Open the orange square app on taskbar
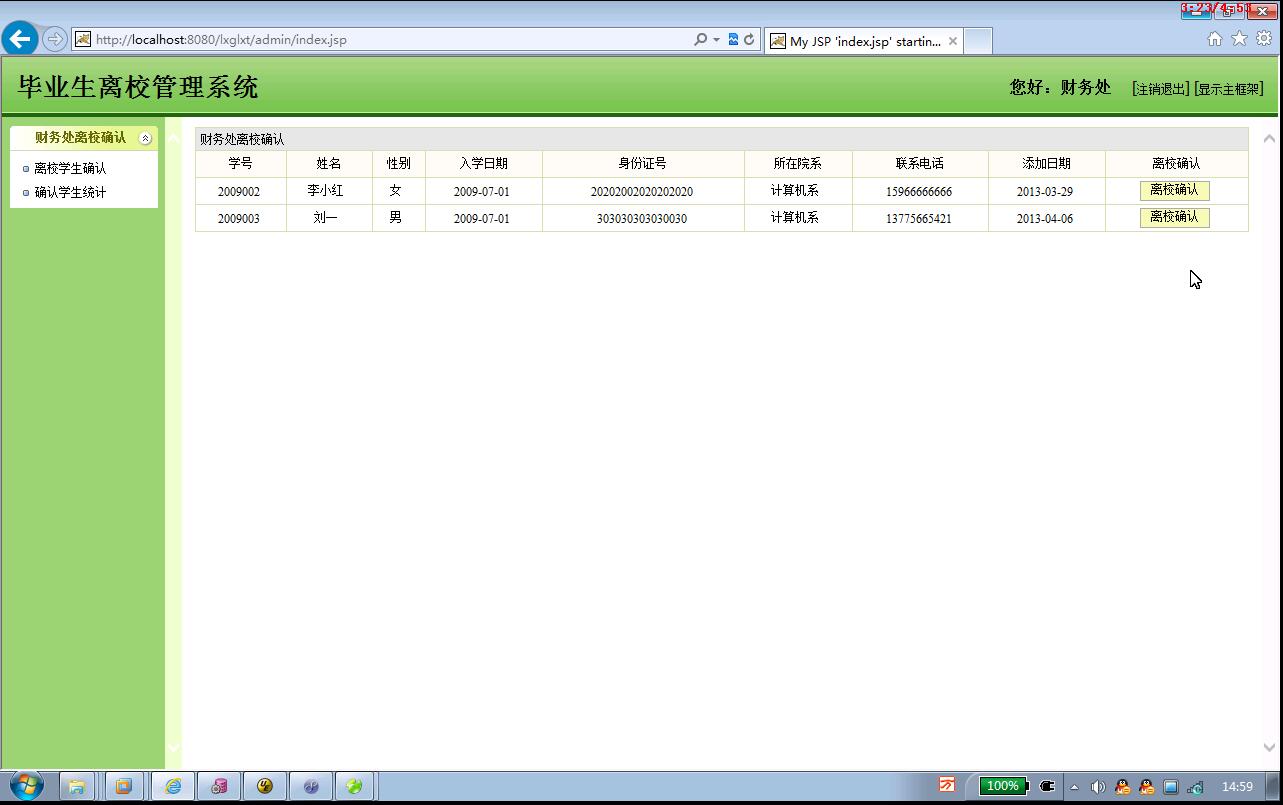Viewport: 1283px width, 805px height. pos(124,786)
